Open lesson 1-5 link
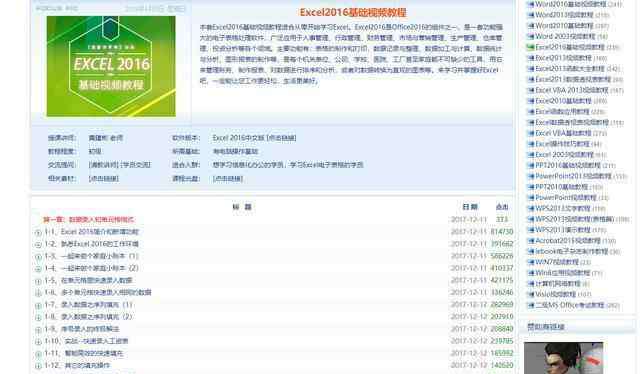This screenshot has height=374, width=640. (88, 280)
